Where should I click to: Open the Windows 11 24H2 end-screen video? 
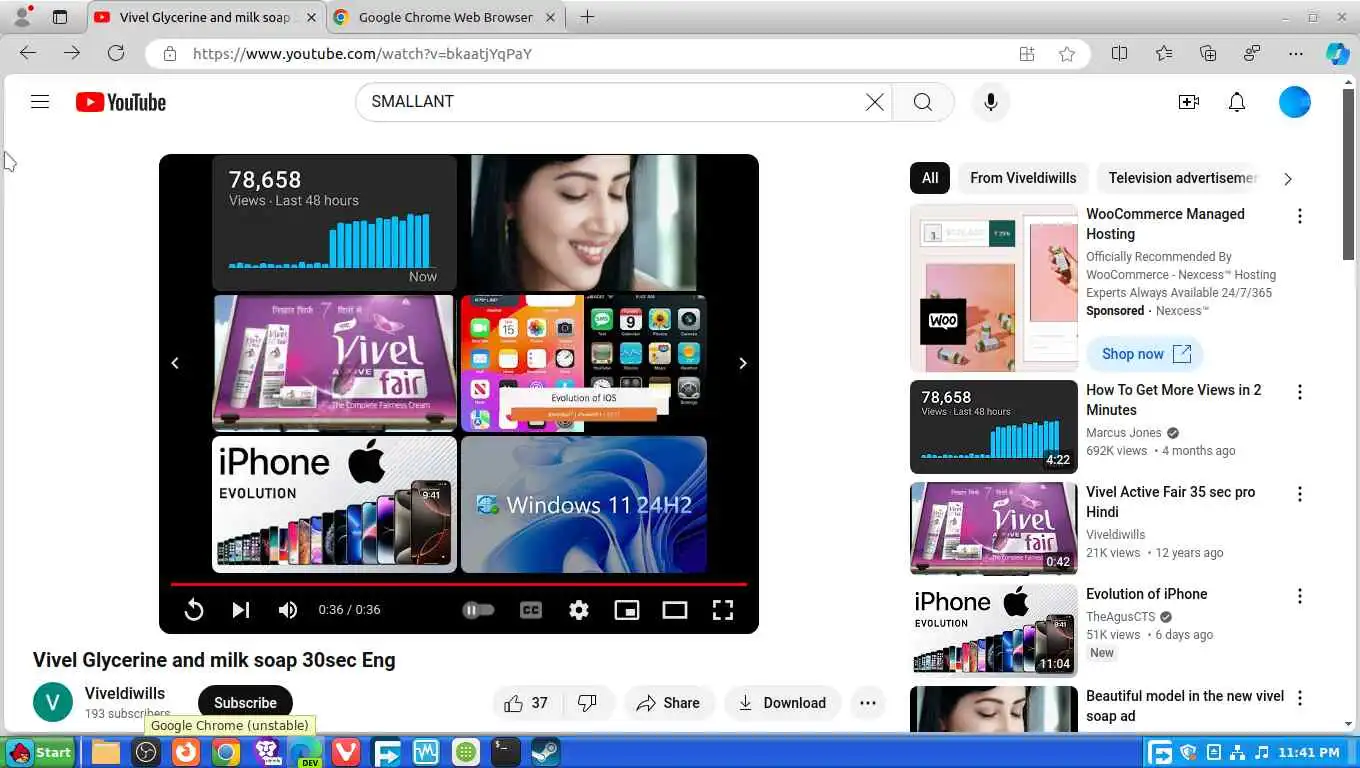click(x=584, y=504)
